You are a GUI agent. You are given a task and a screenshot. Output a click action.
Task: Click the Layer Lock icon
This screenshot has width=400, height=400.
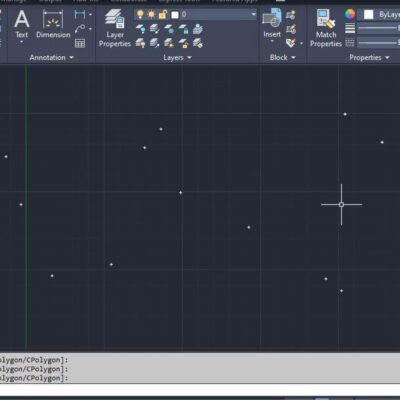click(183, 29)
